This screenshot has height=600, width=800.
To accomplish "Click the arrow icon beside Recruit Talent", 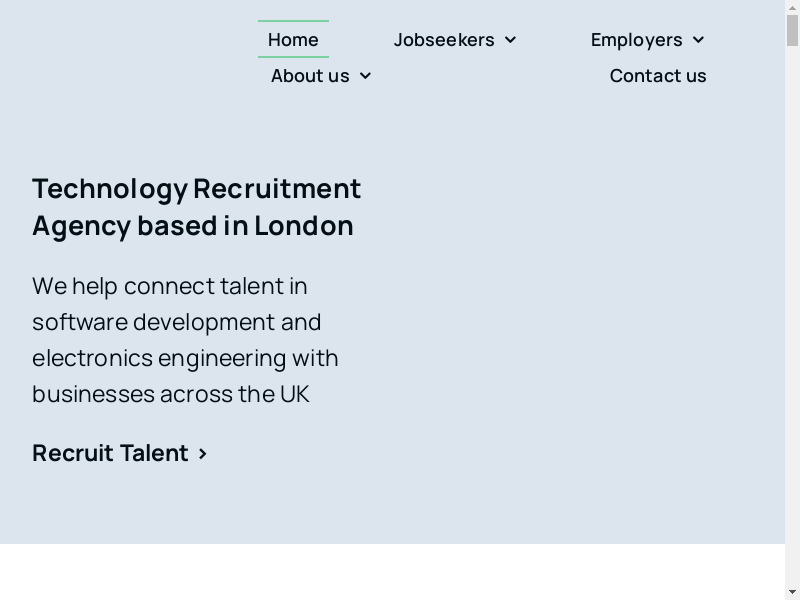I will 203,454.
